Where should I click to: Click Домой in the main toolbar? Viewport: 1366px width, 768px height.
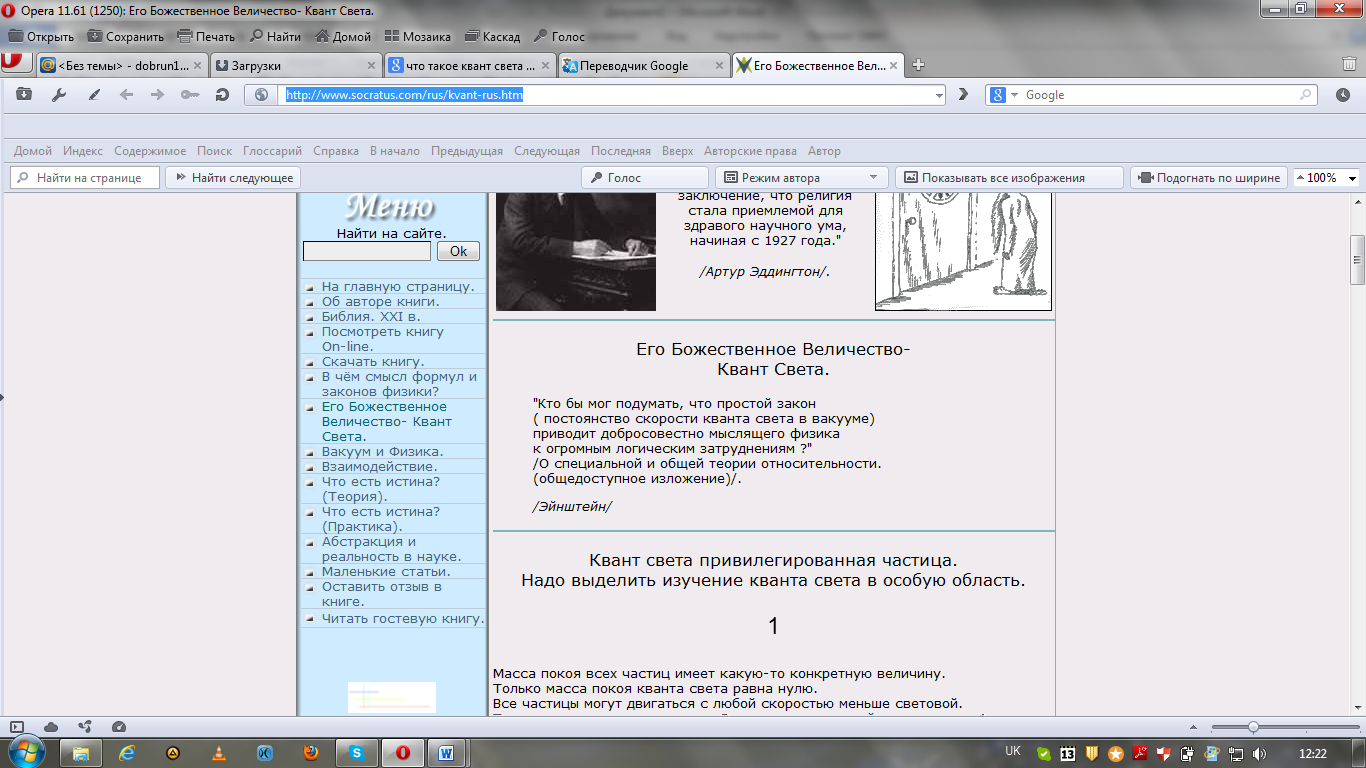(343, 36)
